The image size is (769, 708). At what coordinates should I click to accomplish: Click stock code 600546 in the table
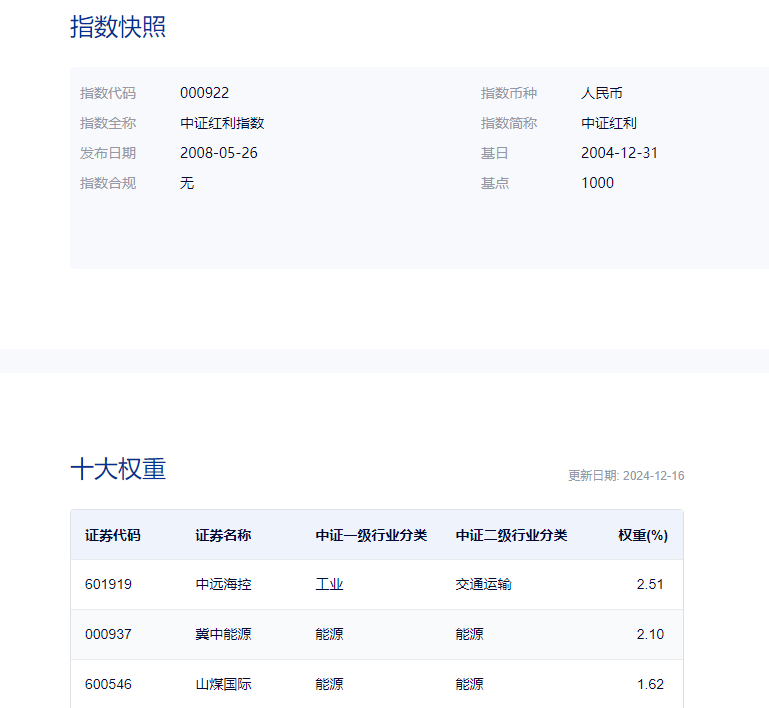(x=108, y=684)
